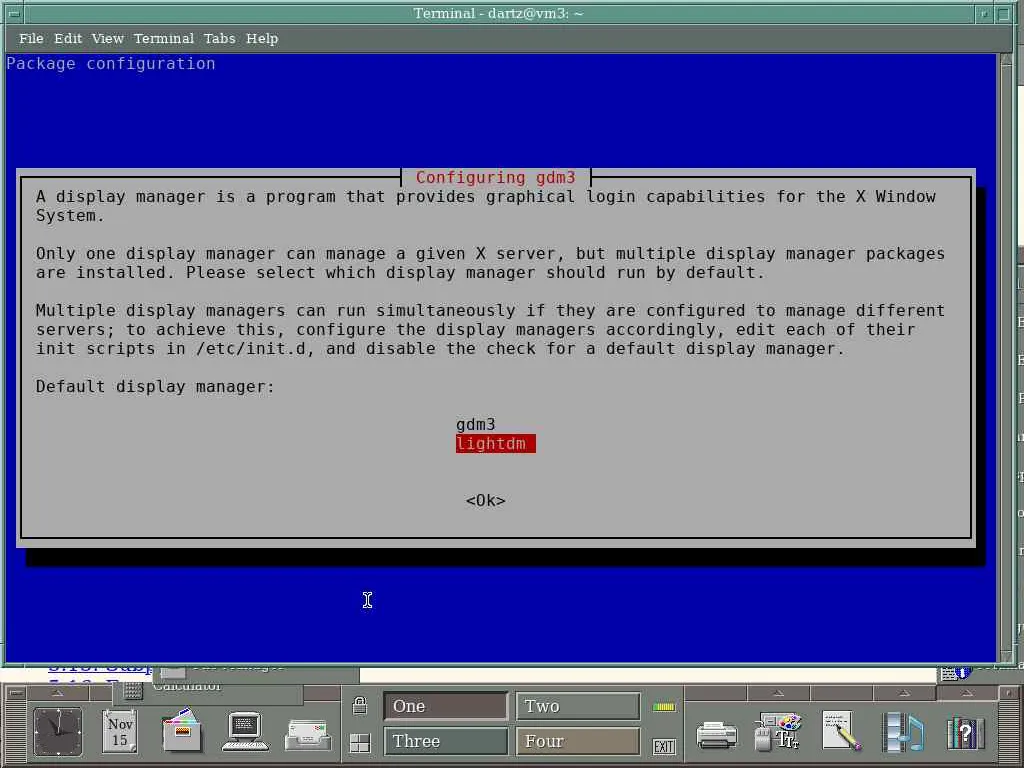Image resolution: width=1024 pixels, height=768 pixels.
Task: Open the mail inbox tray icon
Action: coord(308,734)
